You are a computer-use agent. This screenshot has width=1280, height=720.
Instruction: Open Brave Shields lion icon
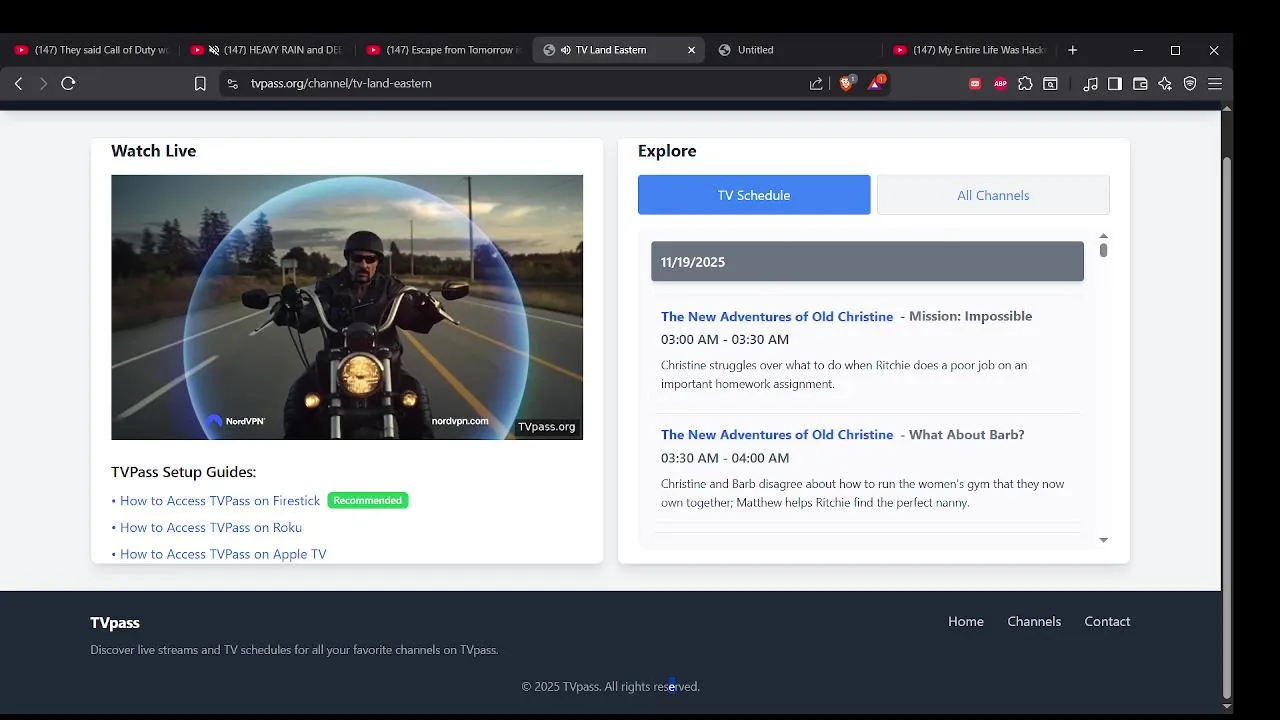click(847, 84)
